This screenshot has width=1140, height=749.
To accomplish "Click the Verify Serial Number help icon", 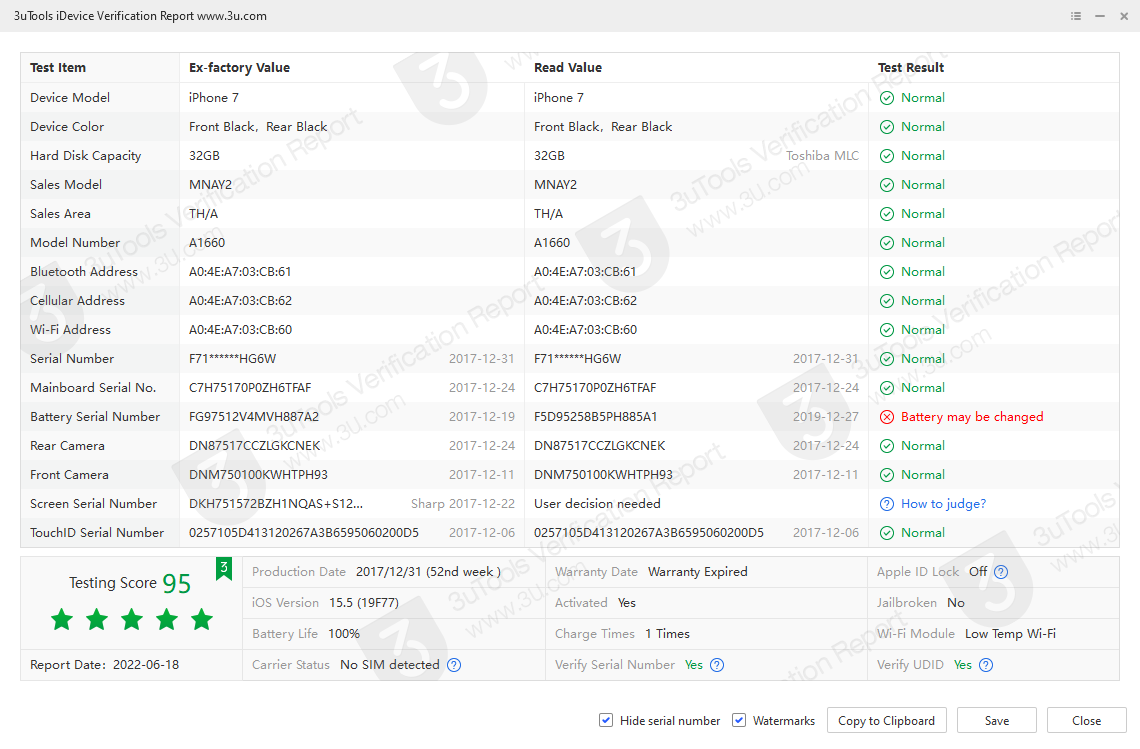I will pos(717,665).
